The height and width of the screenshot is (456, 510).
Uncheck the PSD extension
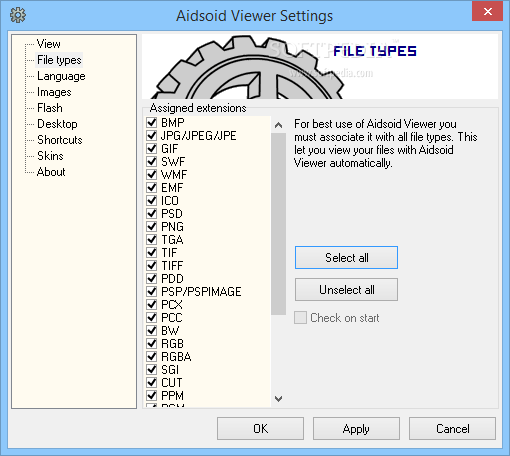click(152, 213)
